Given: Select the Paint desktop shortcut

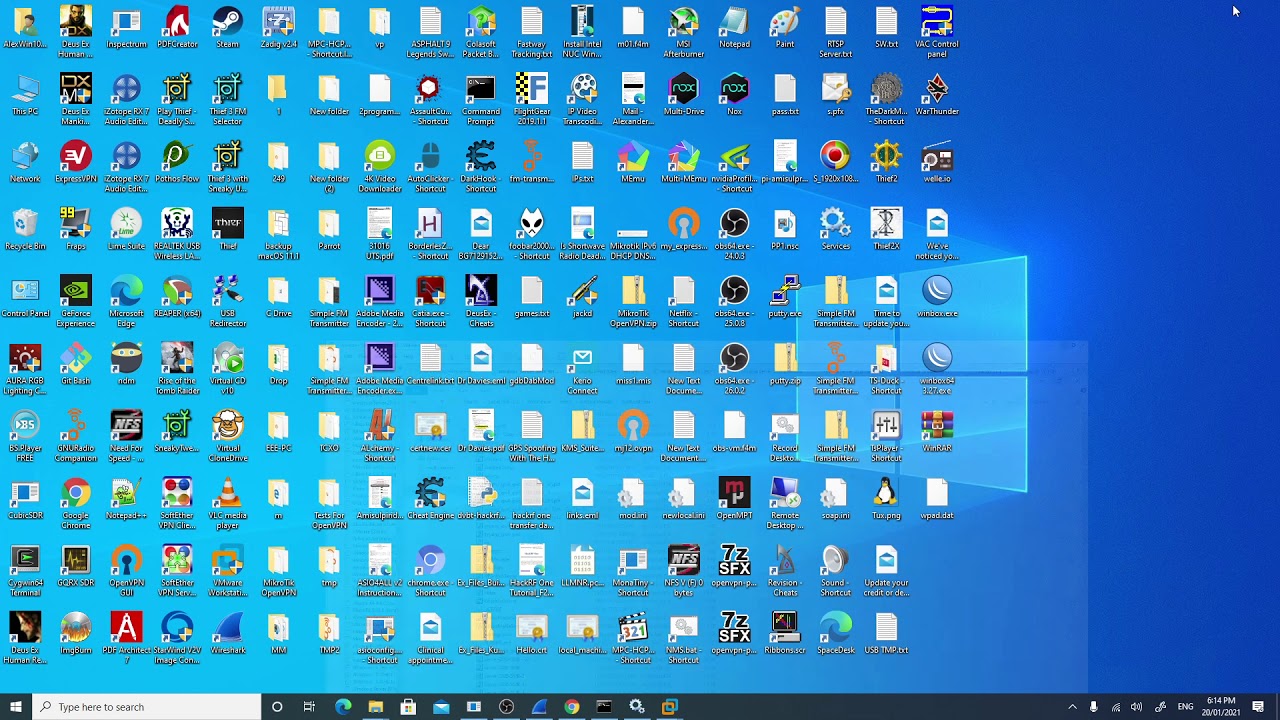Looking at the screenshot, I should click(x=785, y=28).
